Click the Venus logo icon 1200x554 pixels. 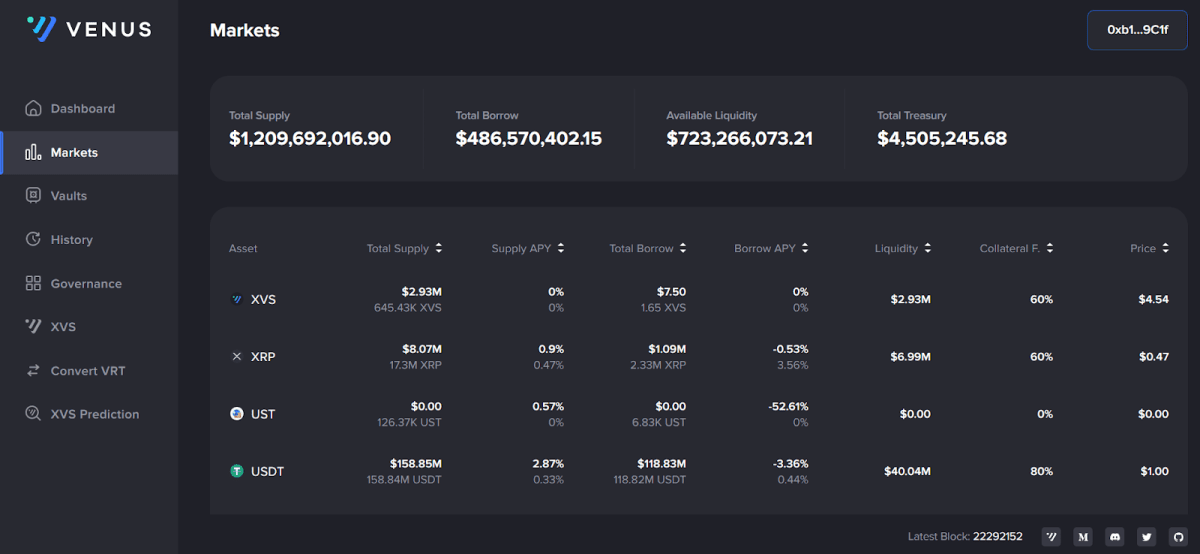(x=41, y=29)
